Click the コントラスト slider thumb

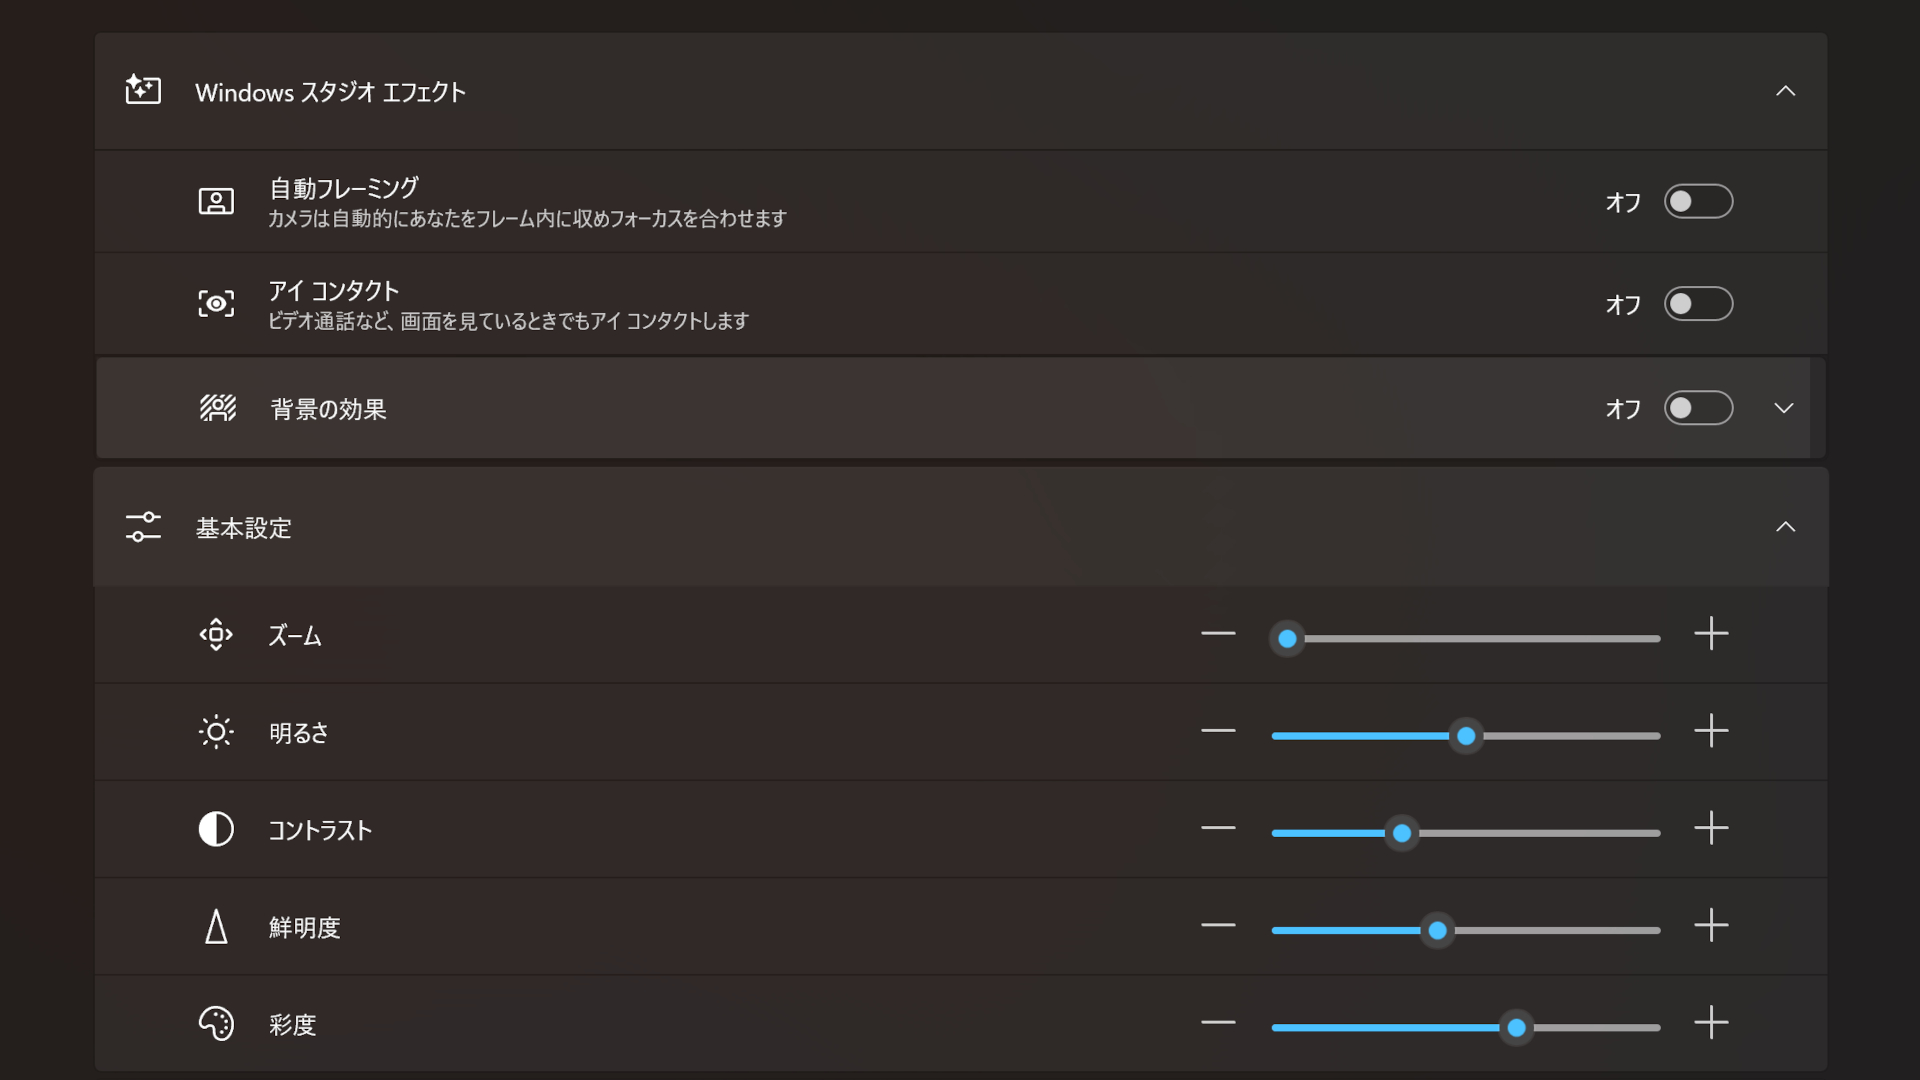[1402, 833]
